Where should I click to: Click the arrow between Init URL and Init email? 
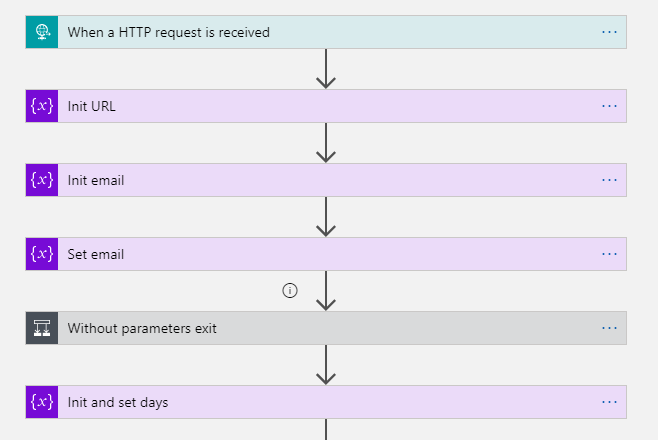tap(326, 143)
